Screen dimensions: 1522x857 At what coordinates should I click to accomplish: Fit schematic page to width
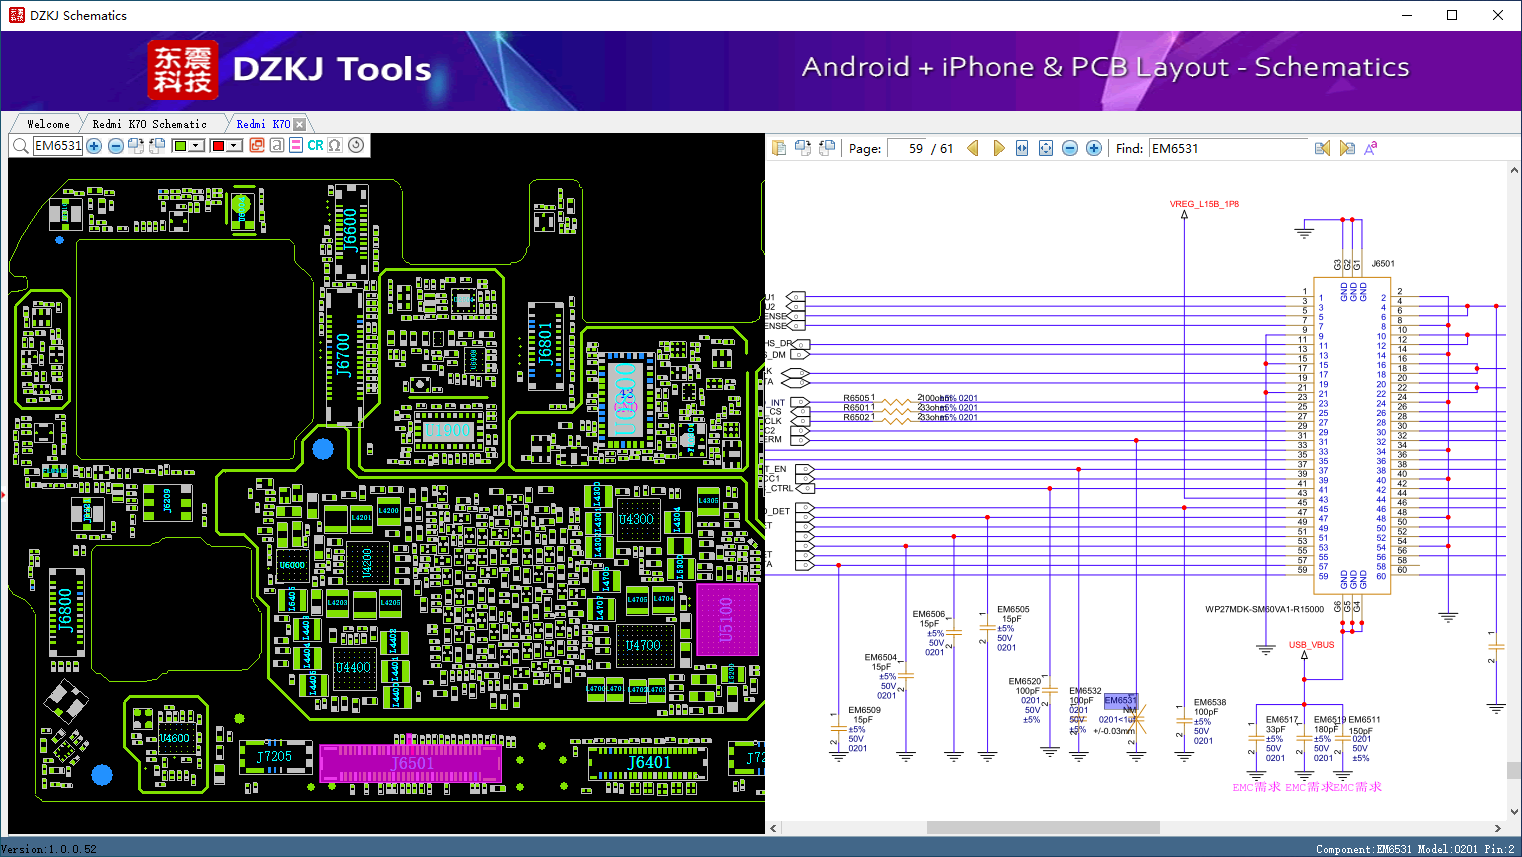point(1022,148)
